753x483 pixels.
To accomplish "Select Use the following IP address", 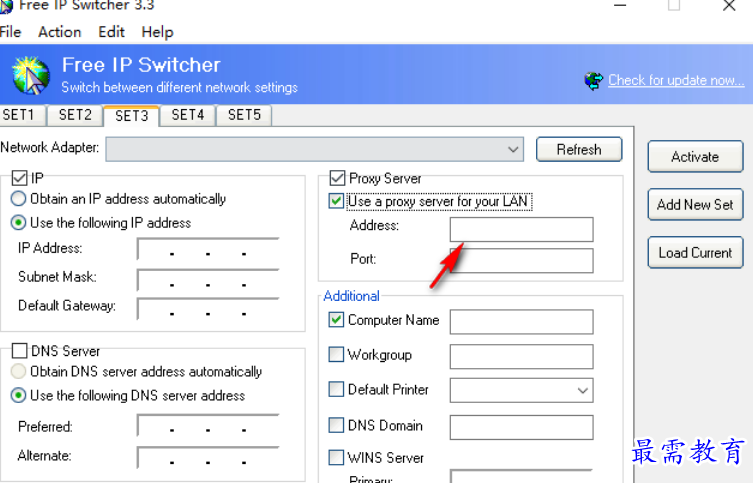I will (101, 223).
